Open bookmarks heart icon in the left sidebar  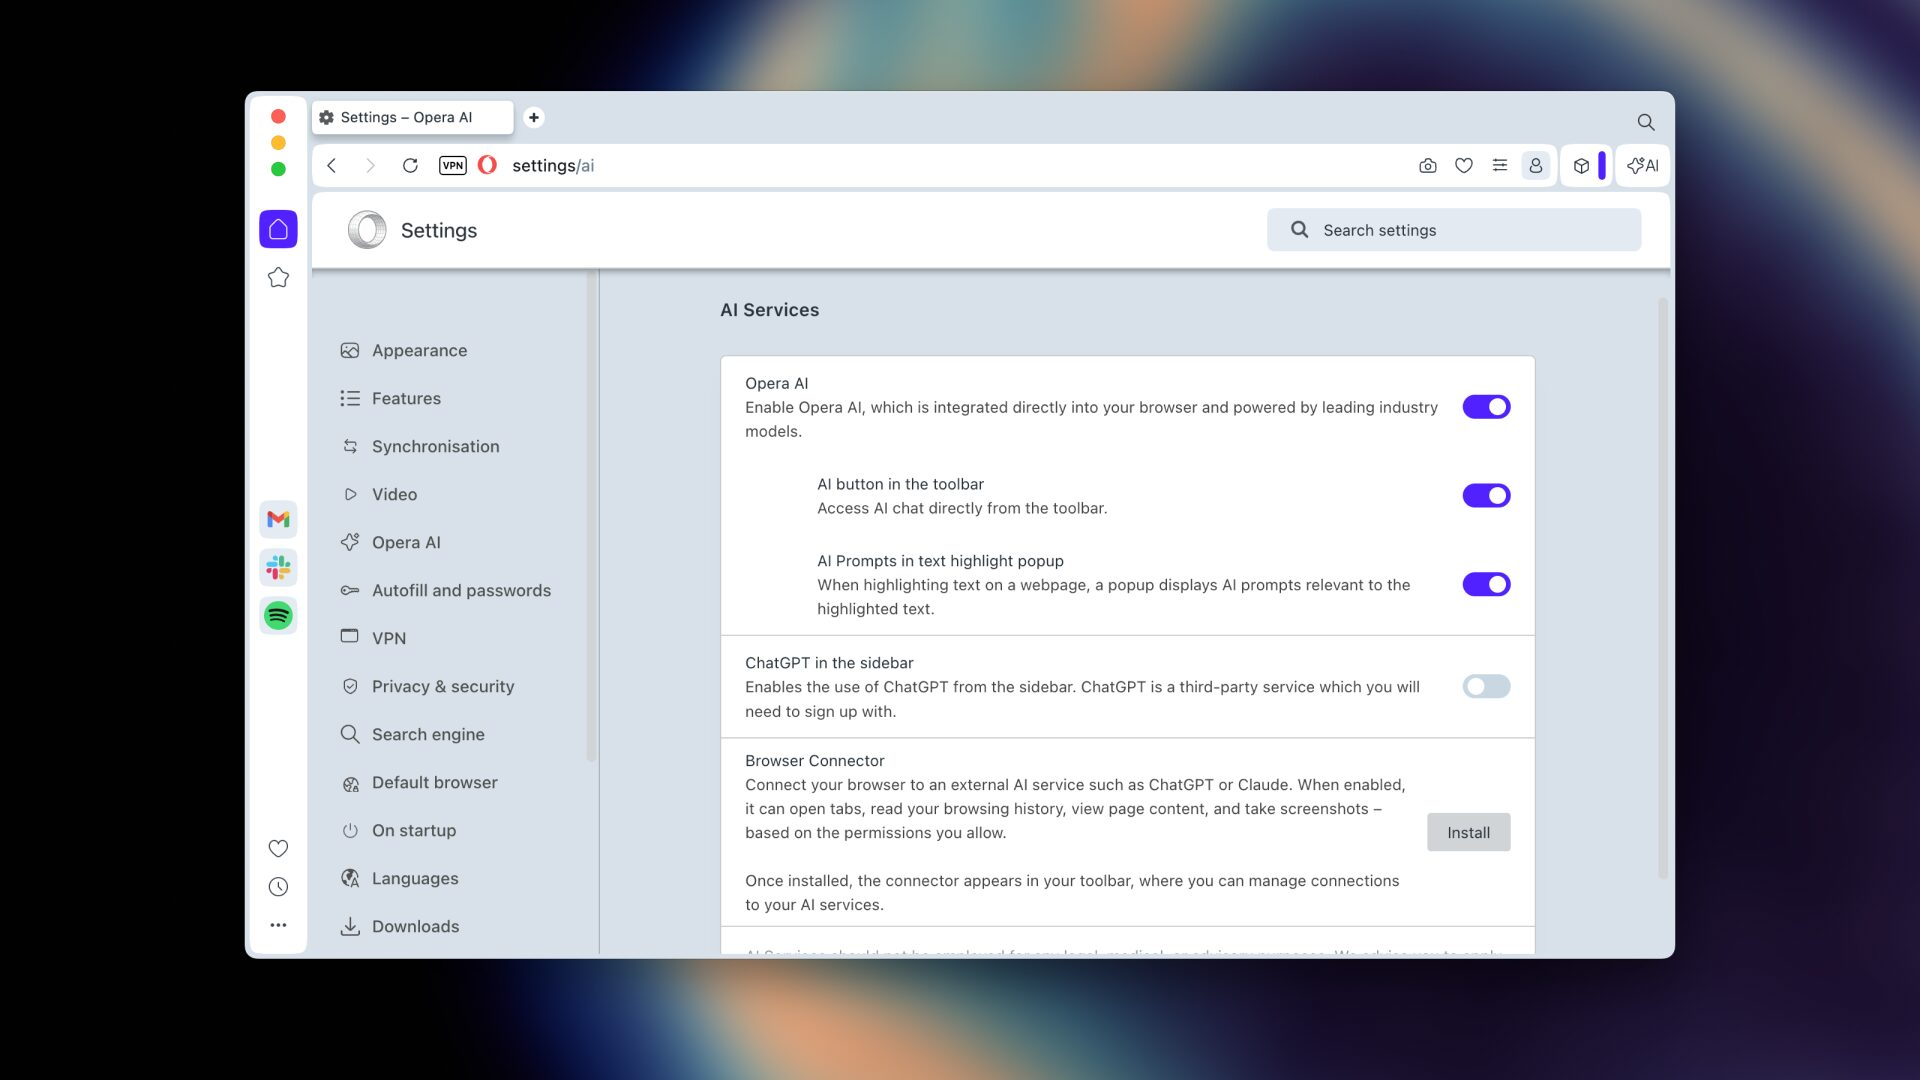coord(278,848)
